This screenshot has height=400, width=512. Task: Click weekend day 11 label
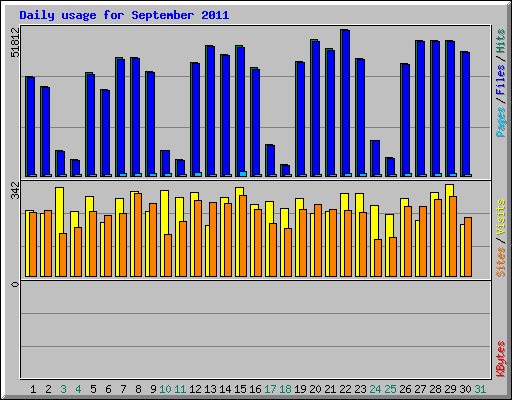180,389
